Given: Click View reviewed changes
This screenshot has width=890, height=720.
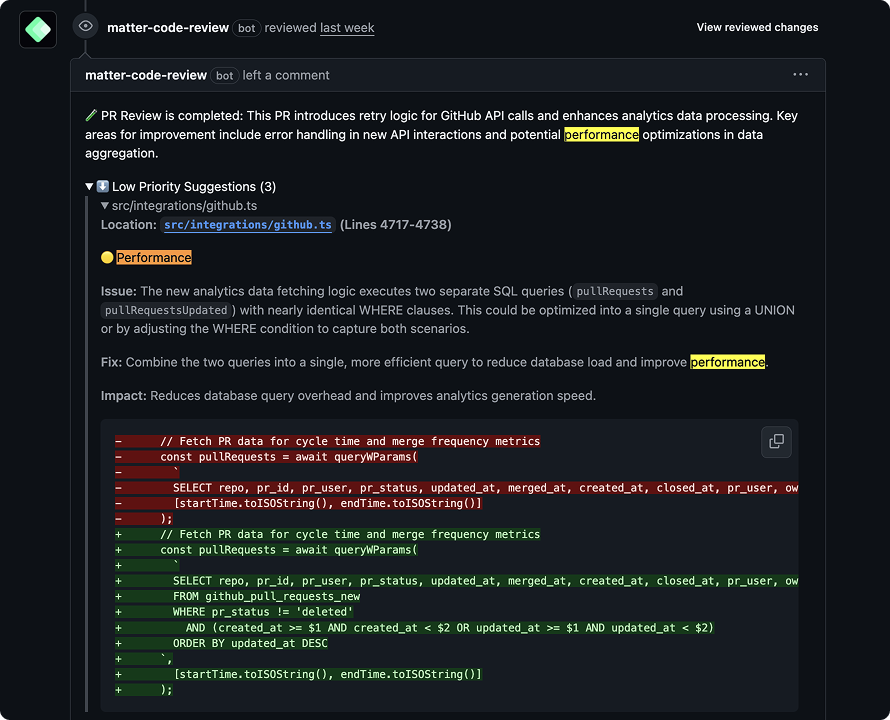Looking at the screenshot, I should (757, 27).
